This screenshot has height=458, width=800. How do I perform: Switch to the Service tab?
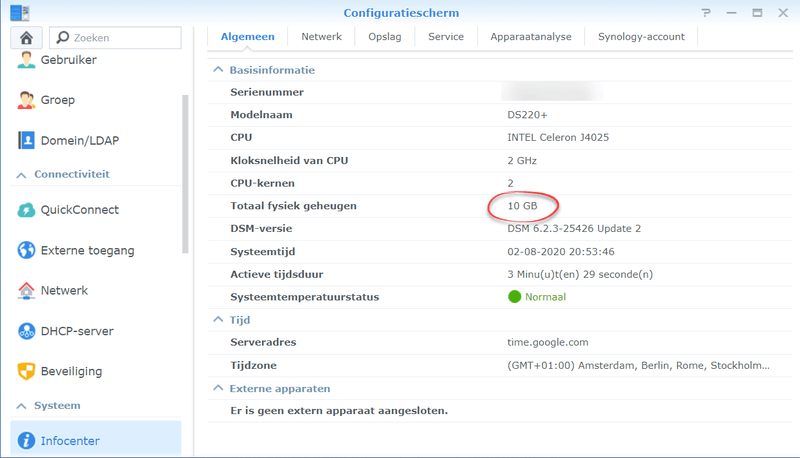446,37
